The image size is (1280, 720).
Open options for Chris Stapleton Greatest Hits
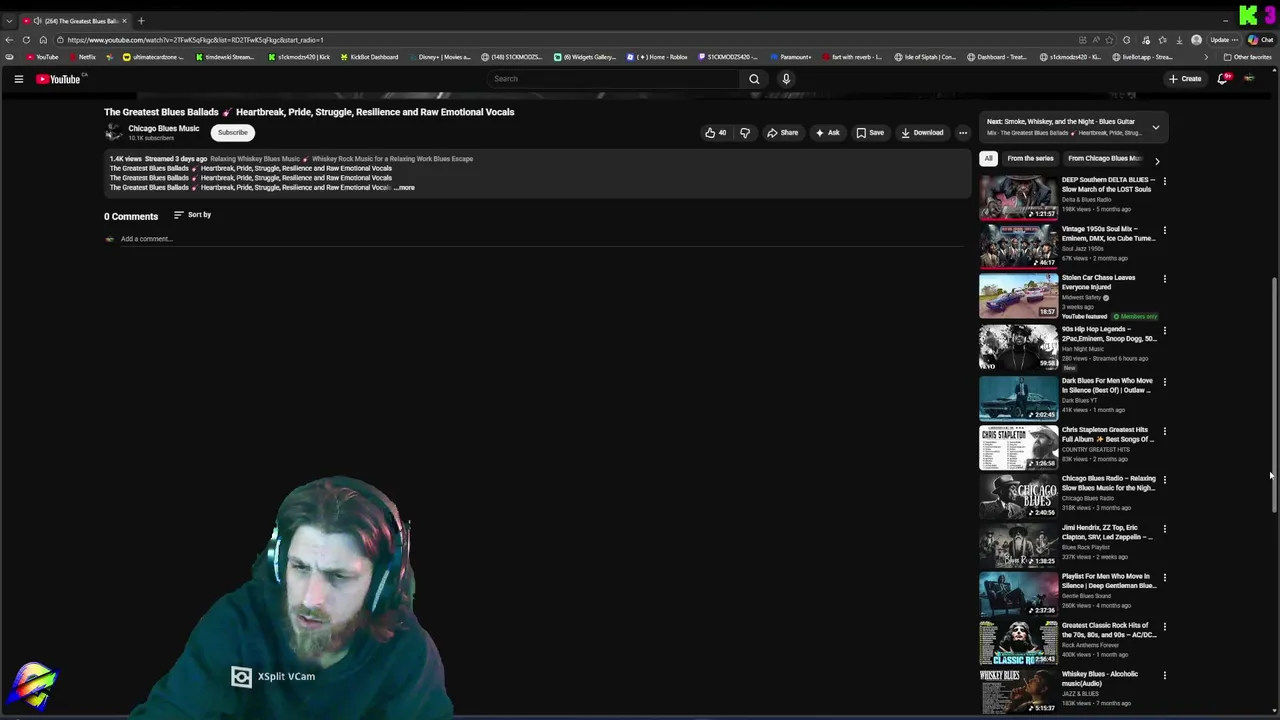click(1165, 431)
